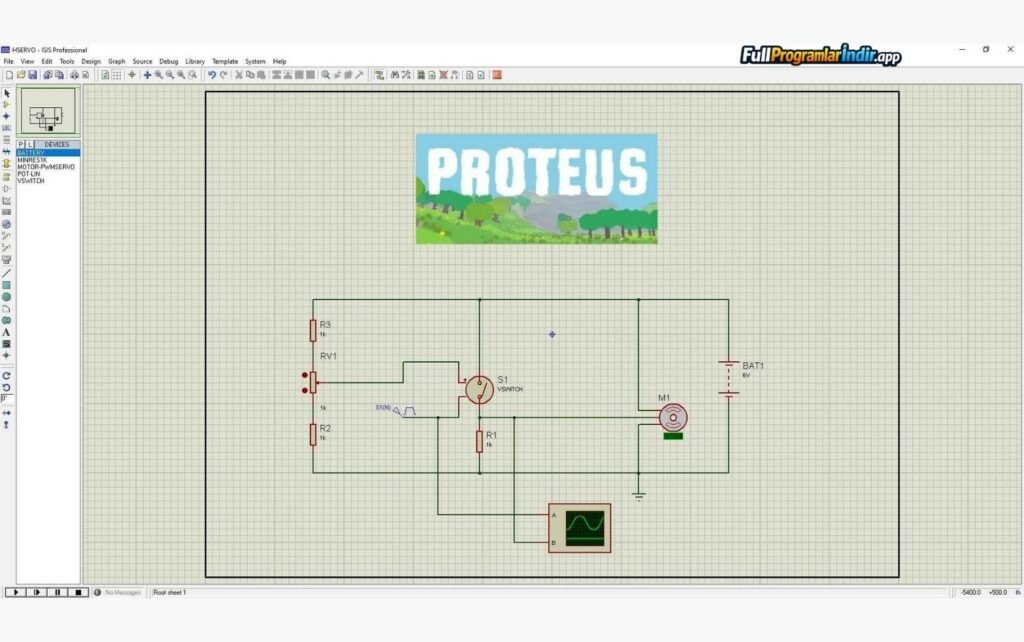Click the P button to pick devices
Image resolution: width=1024 pixels, height=642 pixels.
pyautogui.click(x=21, y=144)
